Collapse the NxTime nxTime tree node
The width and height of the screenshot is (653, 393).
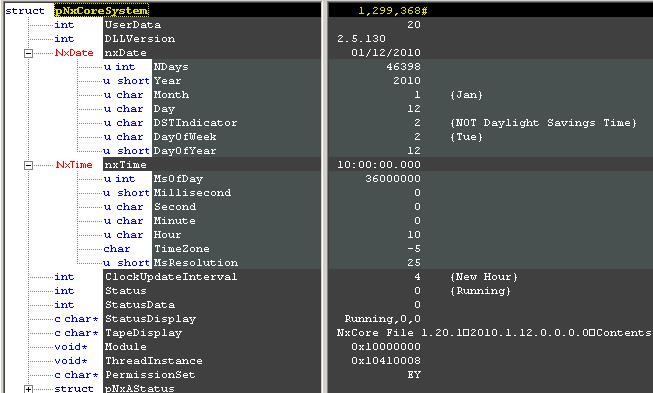pyautogui.click(x=28, y=165)
